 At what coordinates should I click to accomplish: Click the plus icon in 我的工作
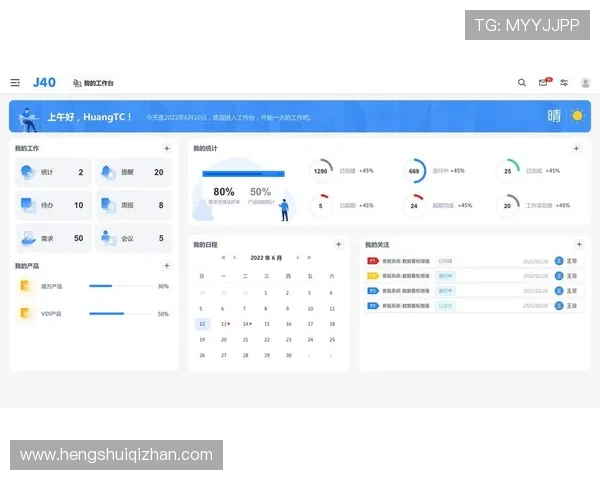(167, 149)
